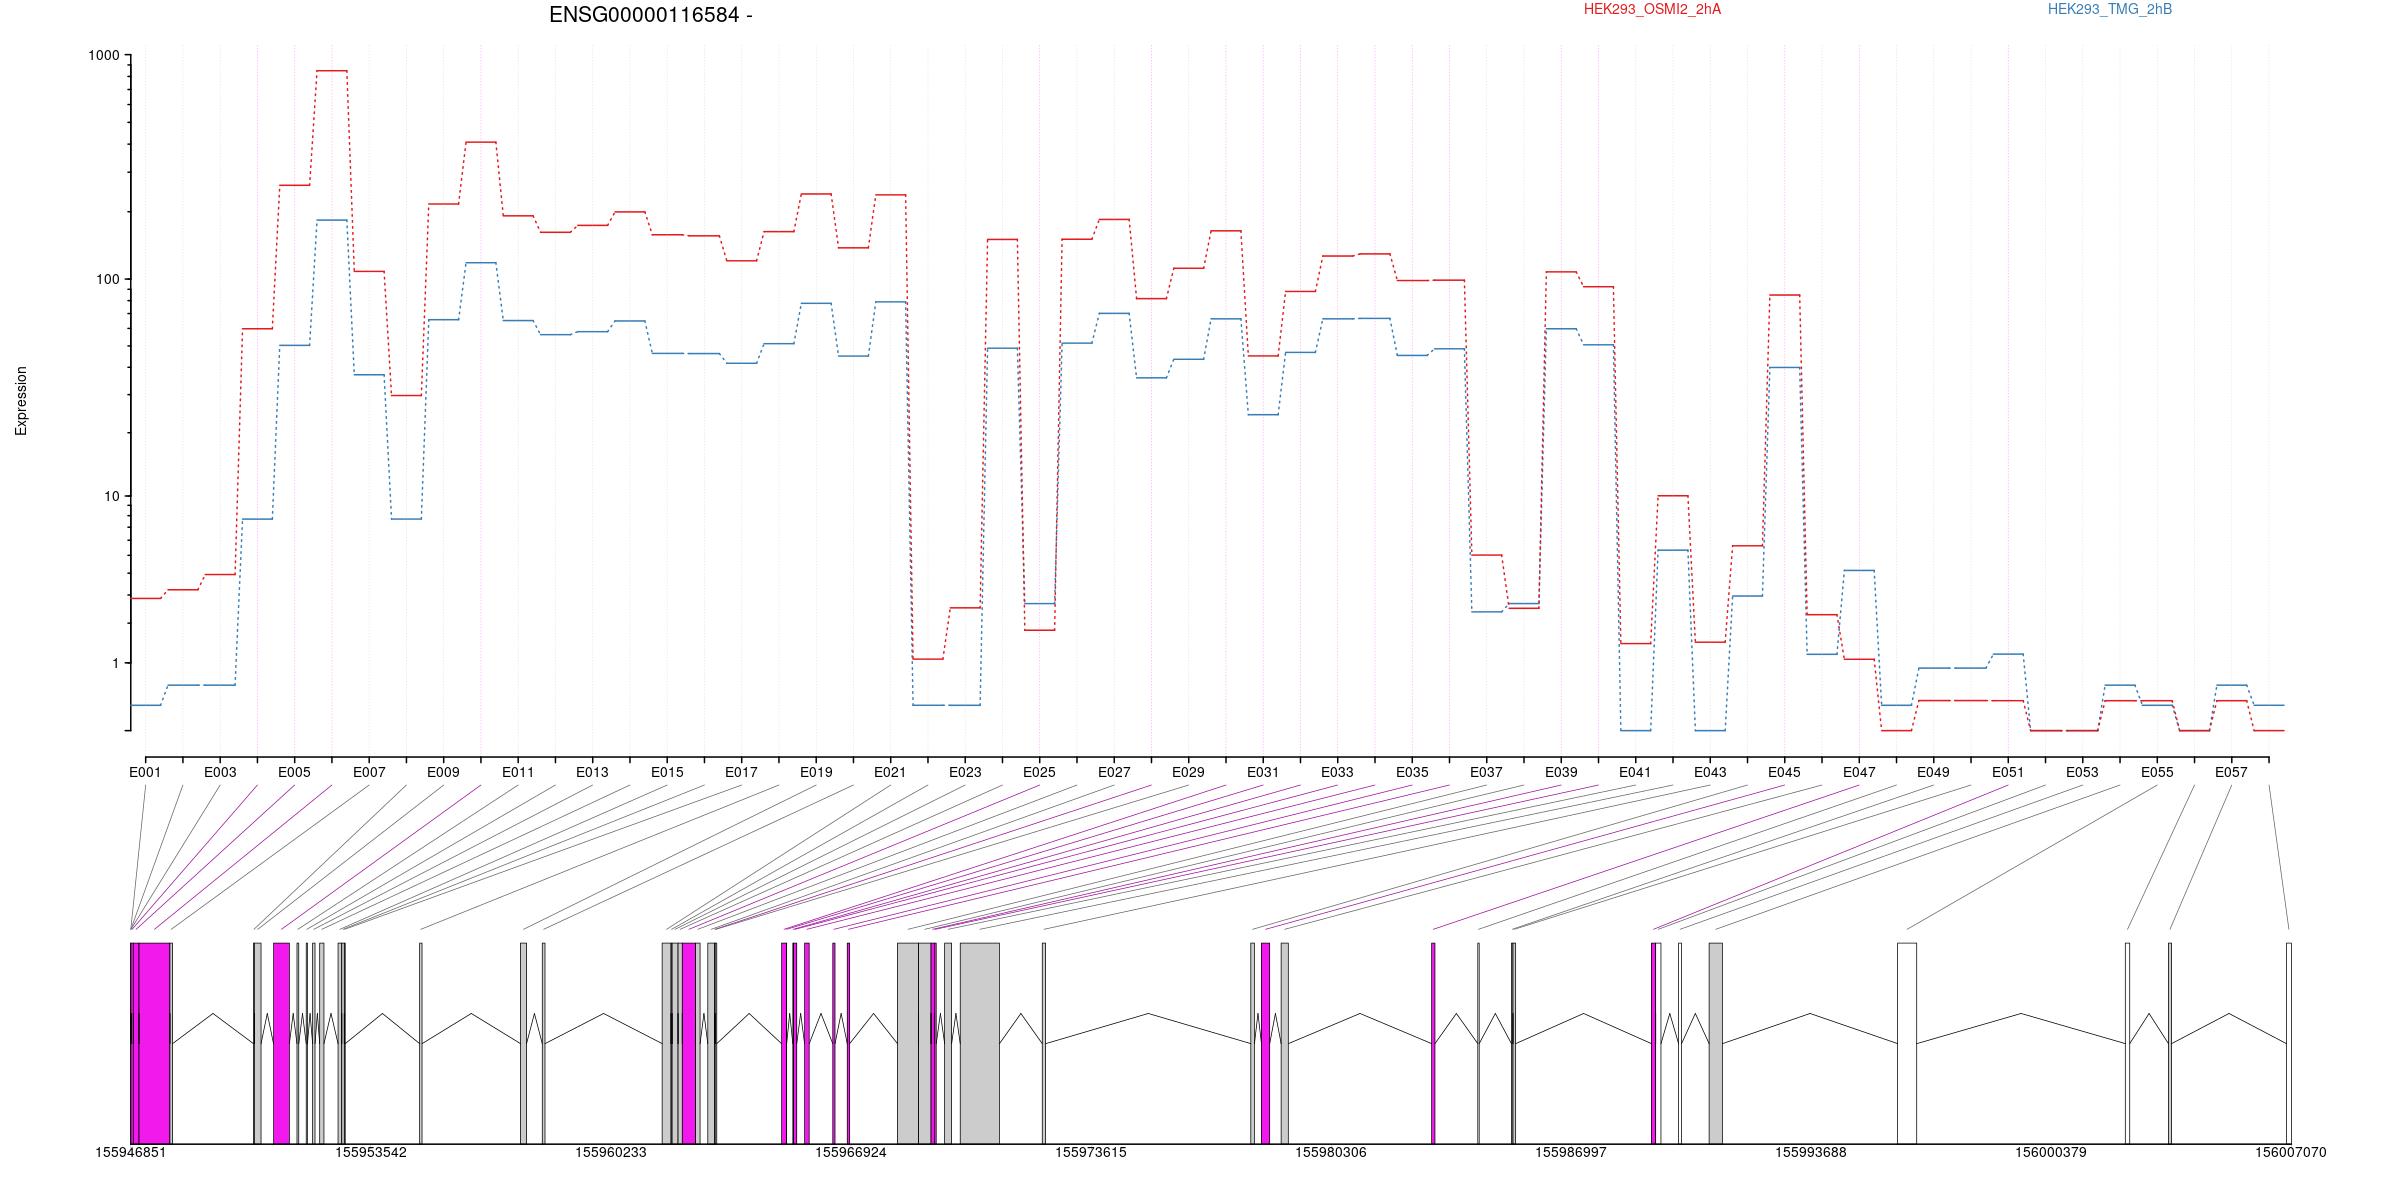Click the large gray exon block right of 155966924
The height and width of the screenshot is (1200, 2400).
(979, 1043)
